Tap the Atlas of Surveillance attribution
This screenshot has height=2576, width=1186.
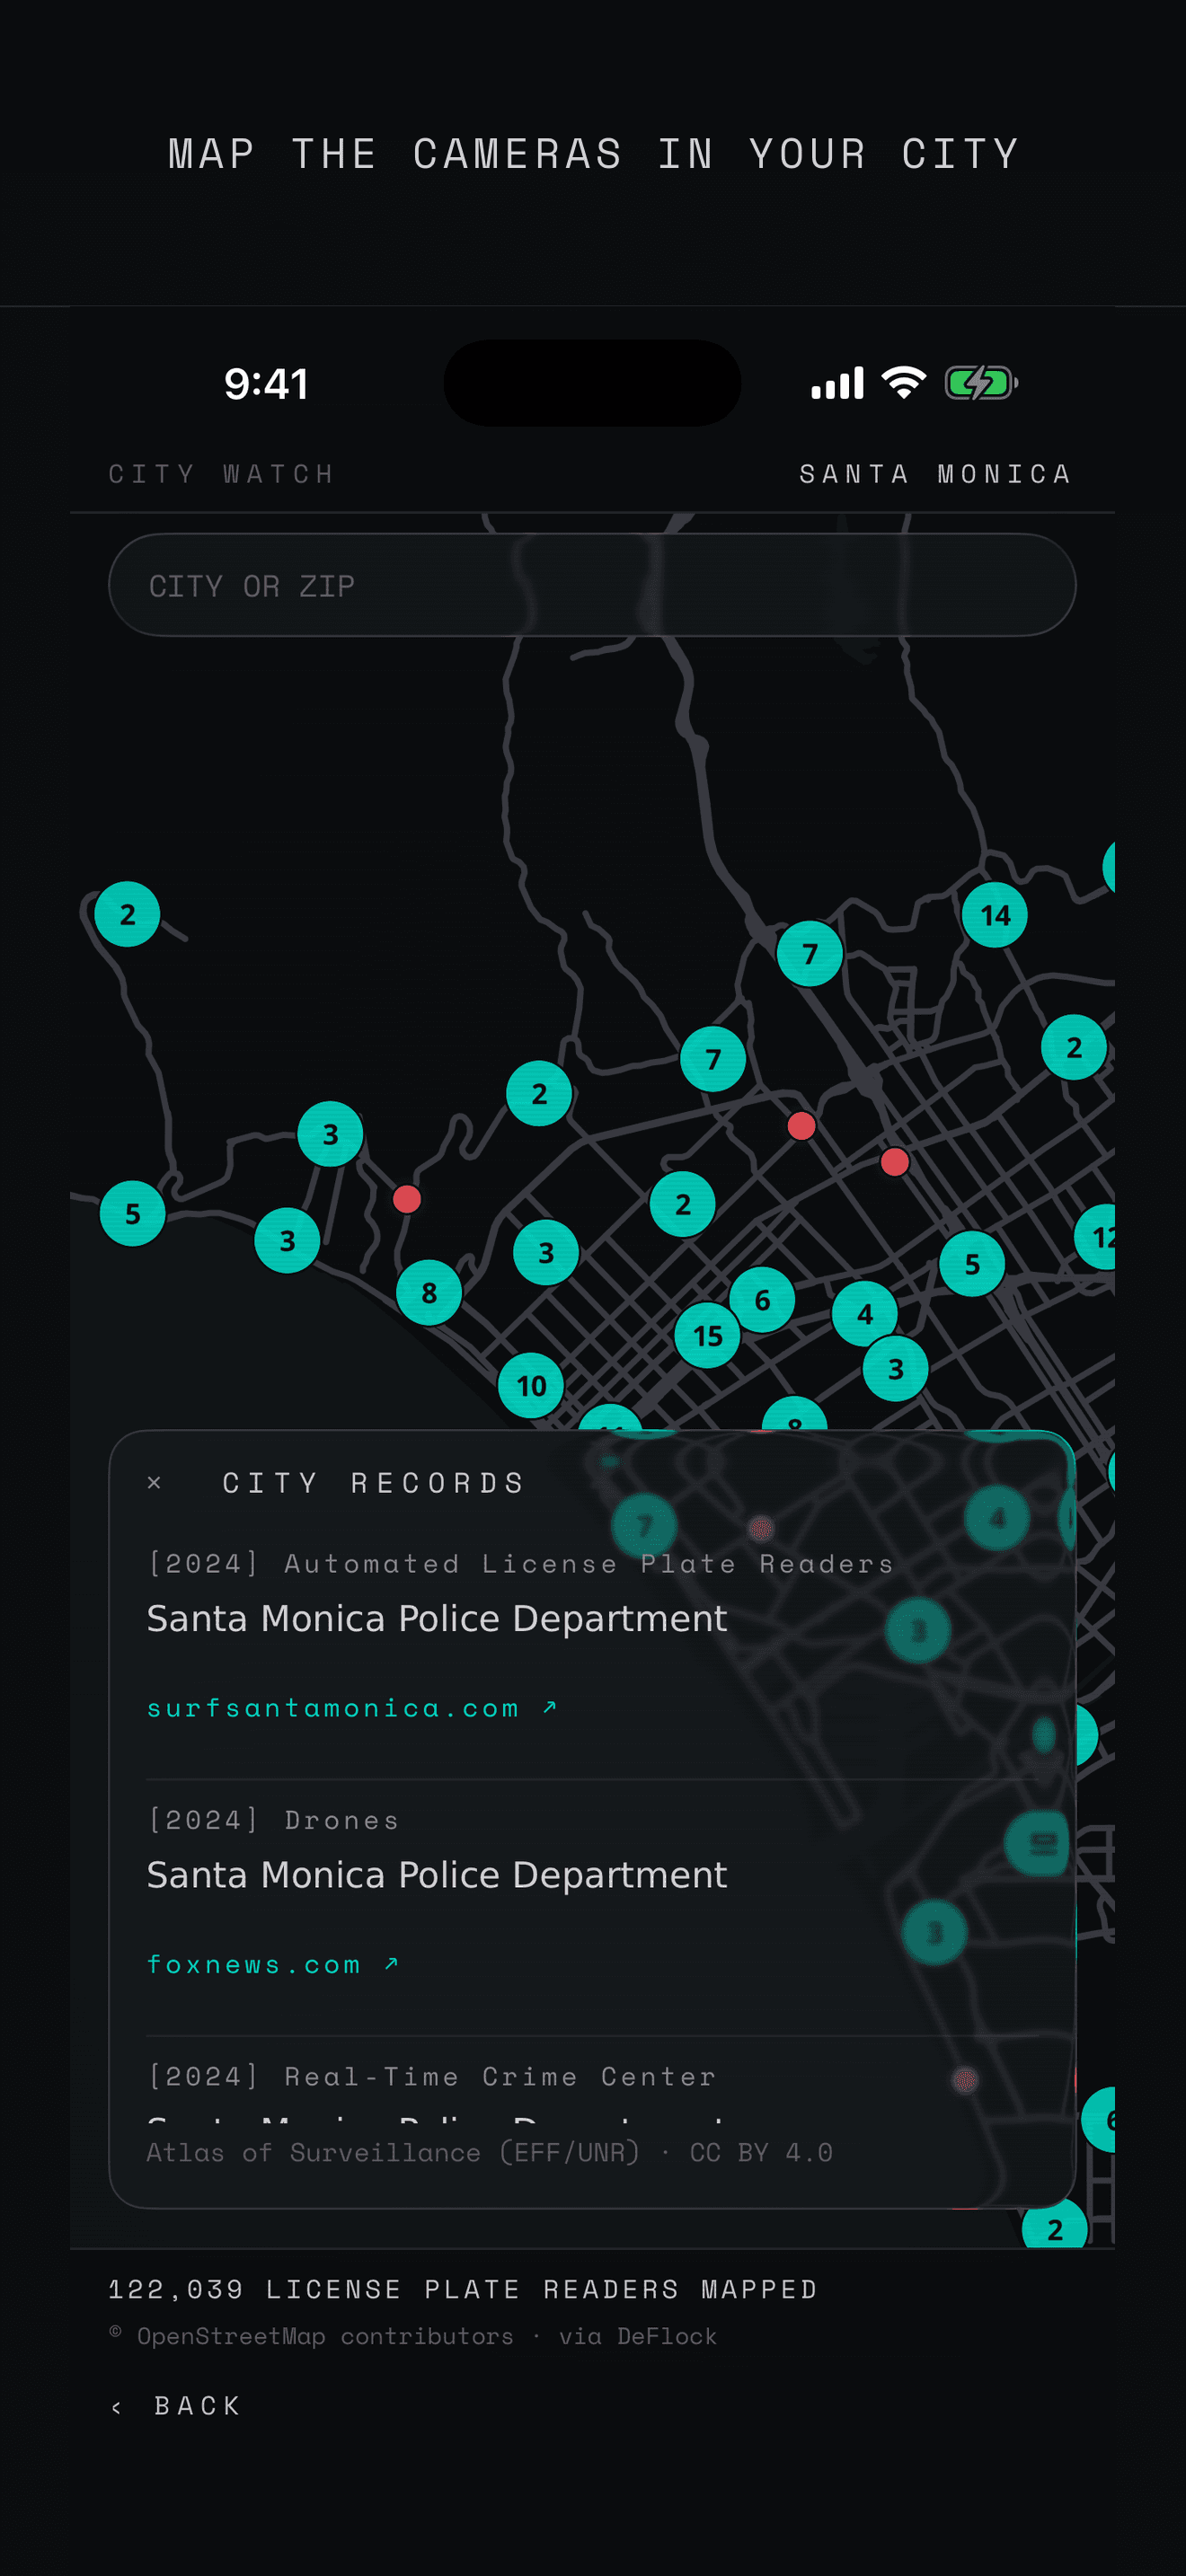[490, 2152]
